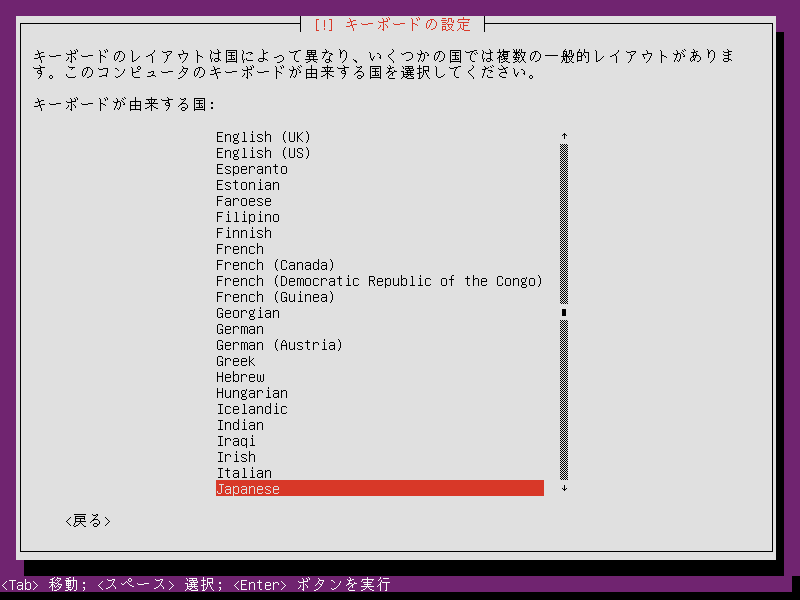Click the <戻る> back button

(87, 521)
